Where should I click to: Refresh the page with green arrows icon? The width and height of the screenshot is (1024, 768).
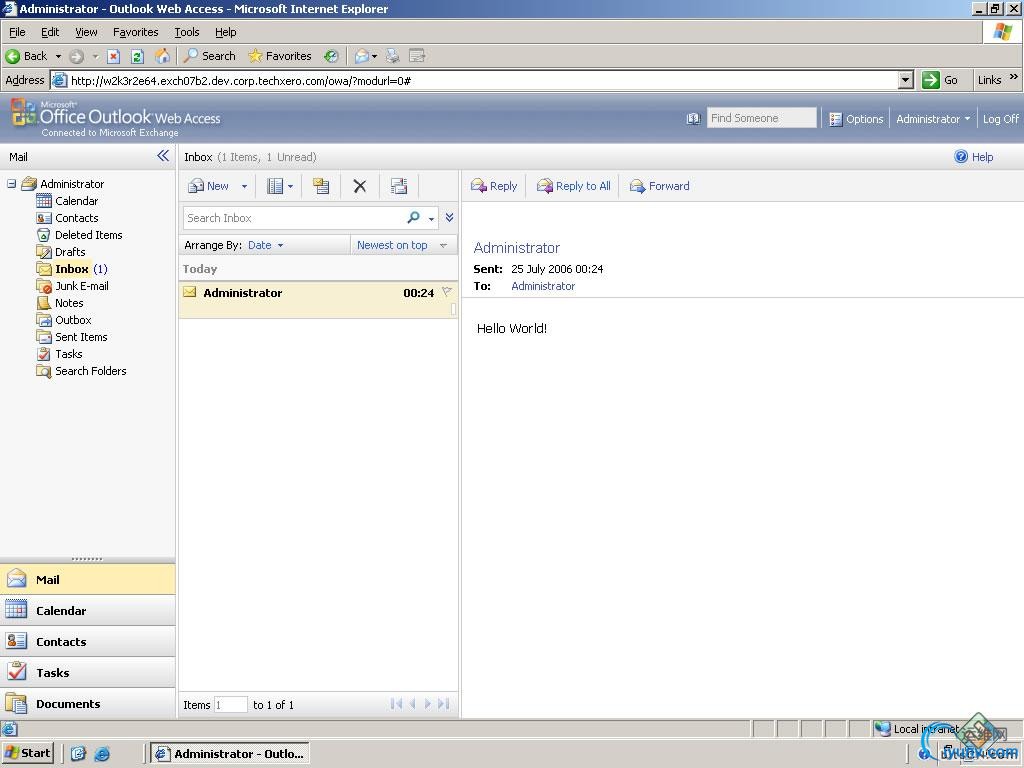point(137,56)
